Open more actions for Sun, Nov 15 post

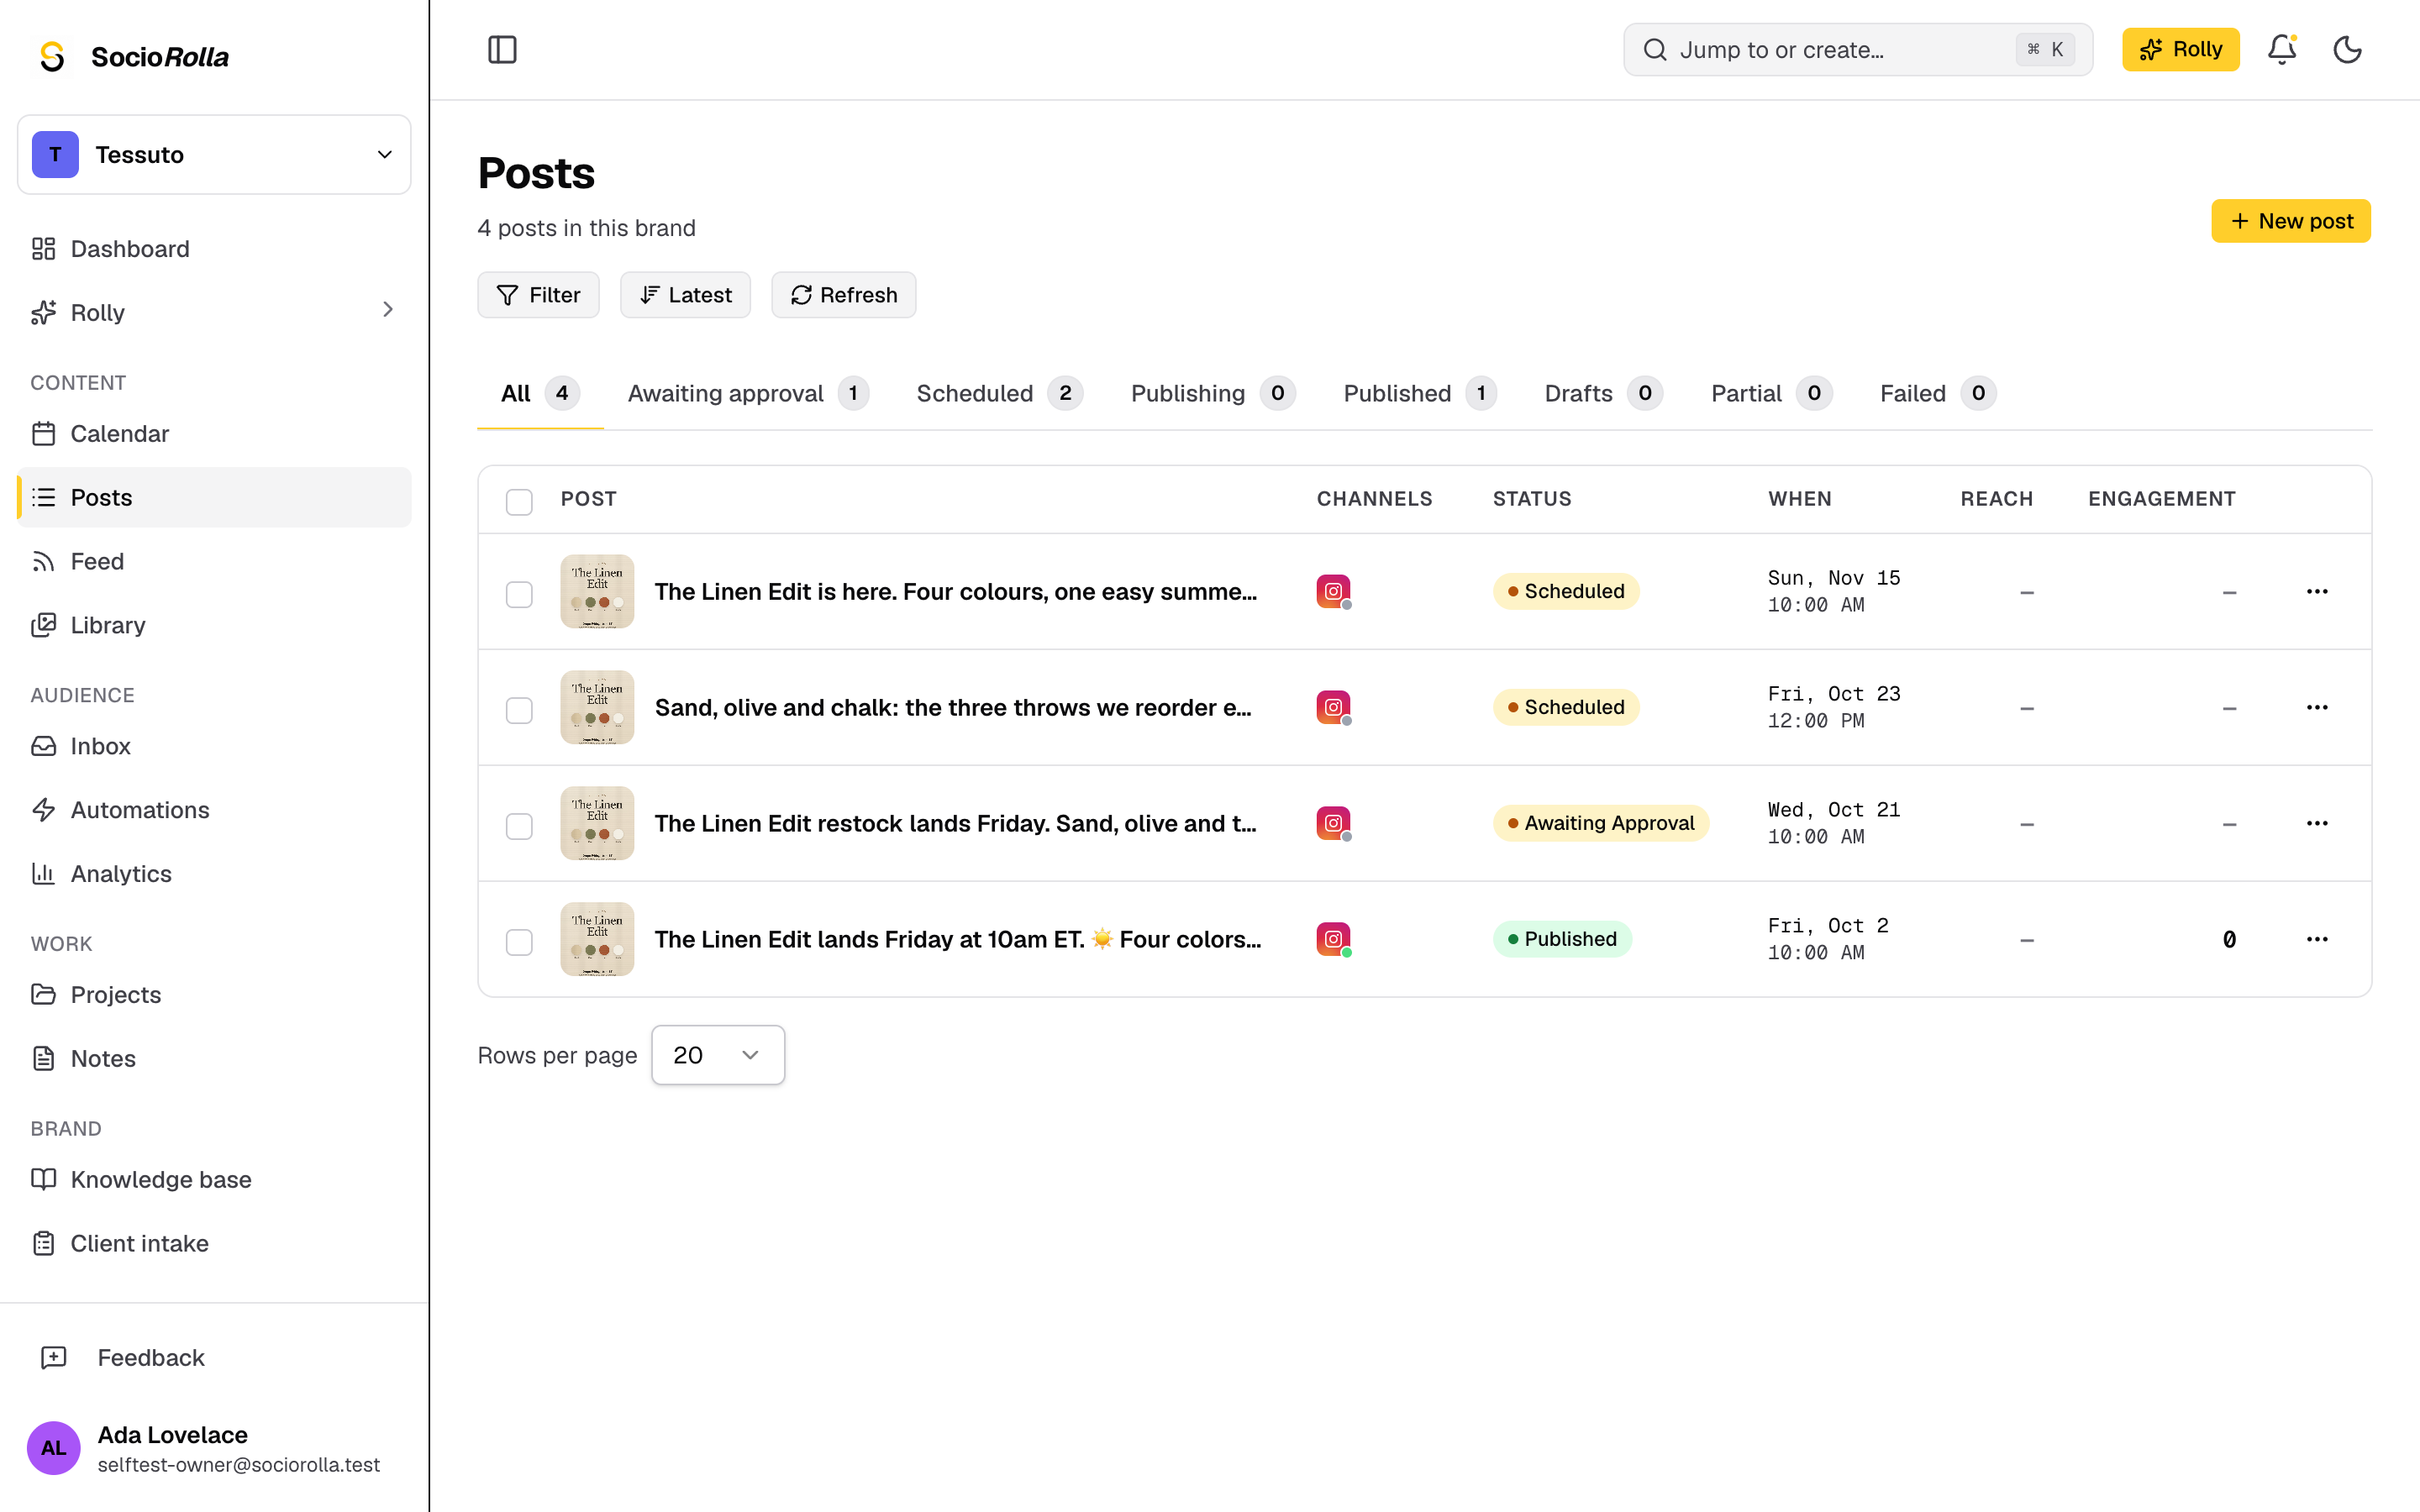pos(2317,591)
